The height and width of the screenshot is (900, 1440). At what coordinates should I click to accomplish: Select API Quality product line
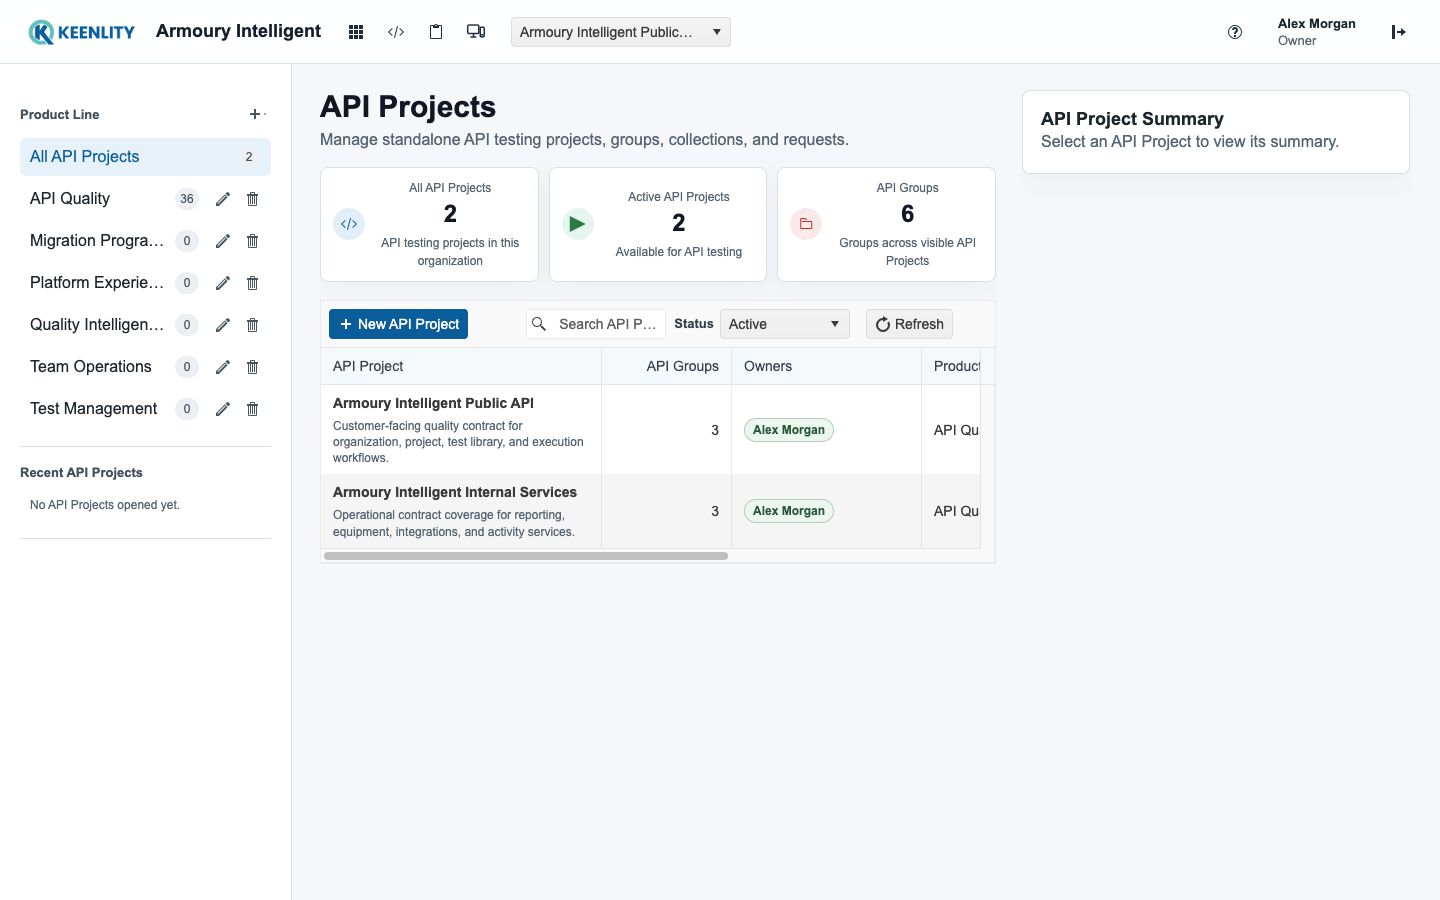coord(70,199)
